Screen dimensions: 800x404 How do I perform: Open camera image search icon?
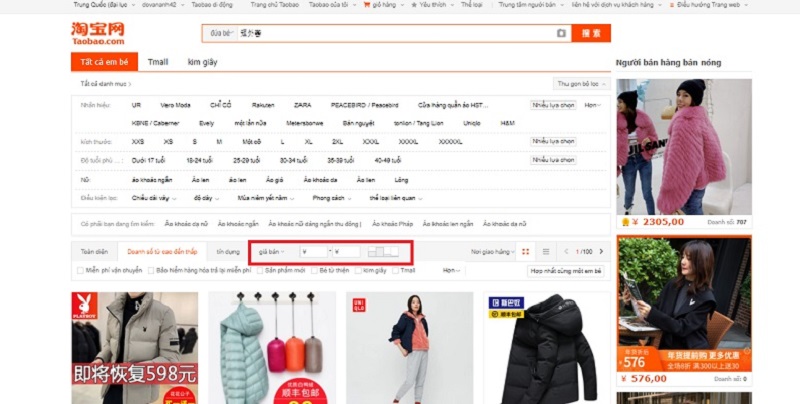pos(561,33)
